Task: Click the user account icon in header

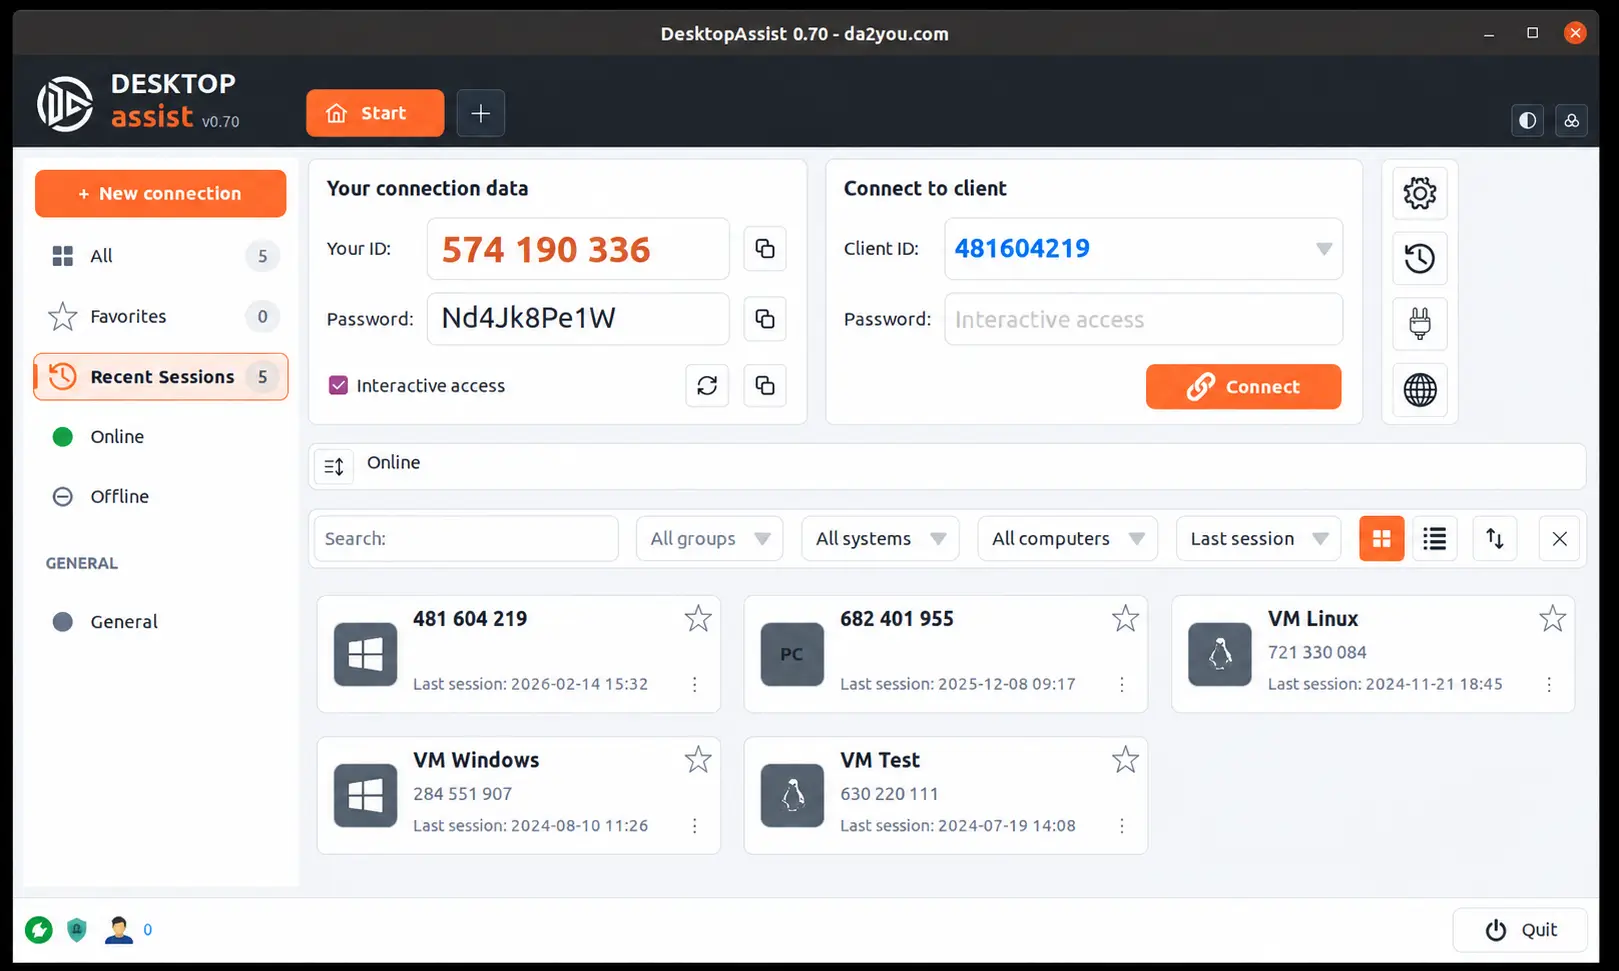Action: point(1572,121)
